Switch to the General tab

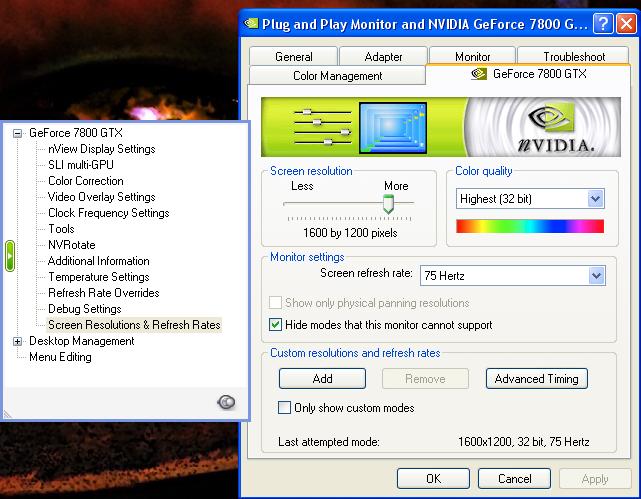tap(294, 56)
